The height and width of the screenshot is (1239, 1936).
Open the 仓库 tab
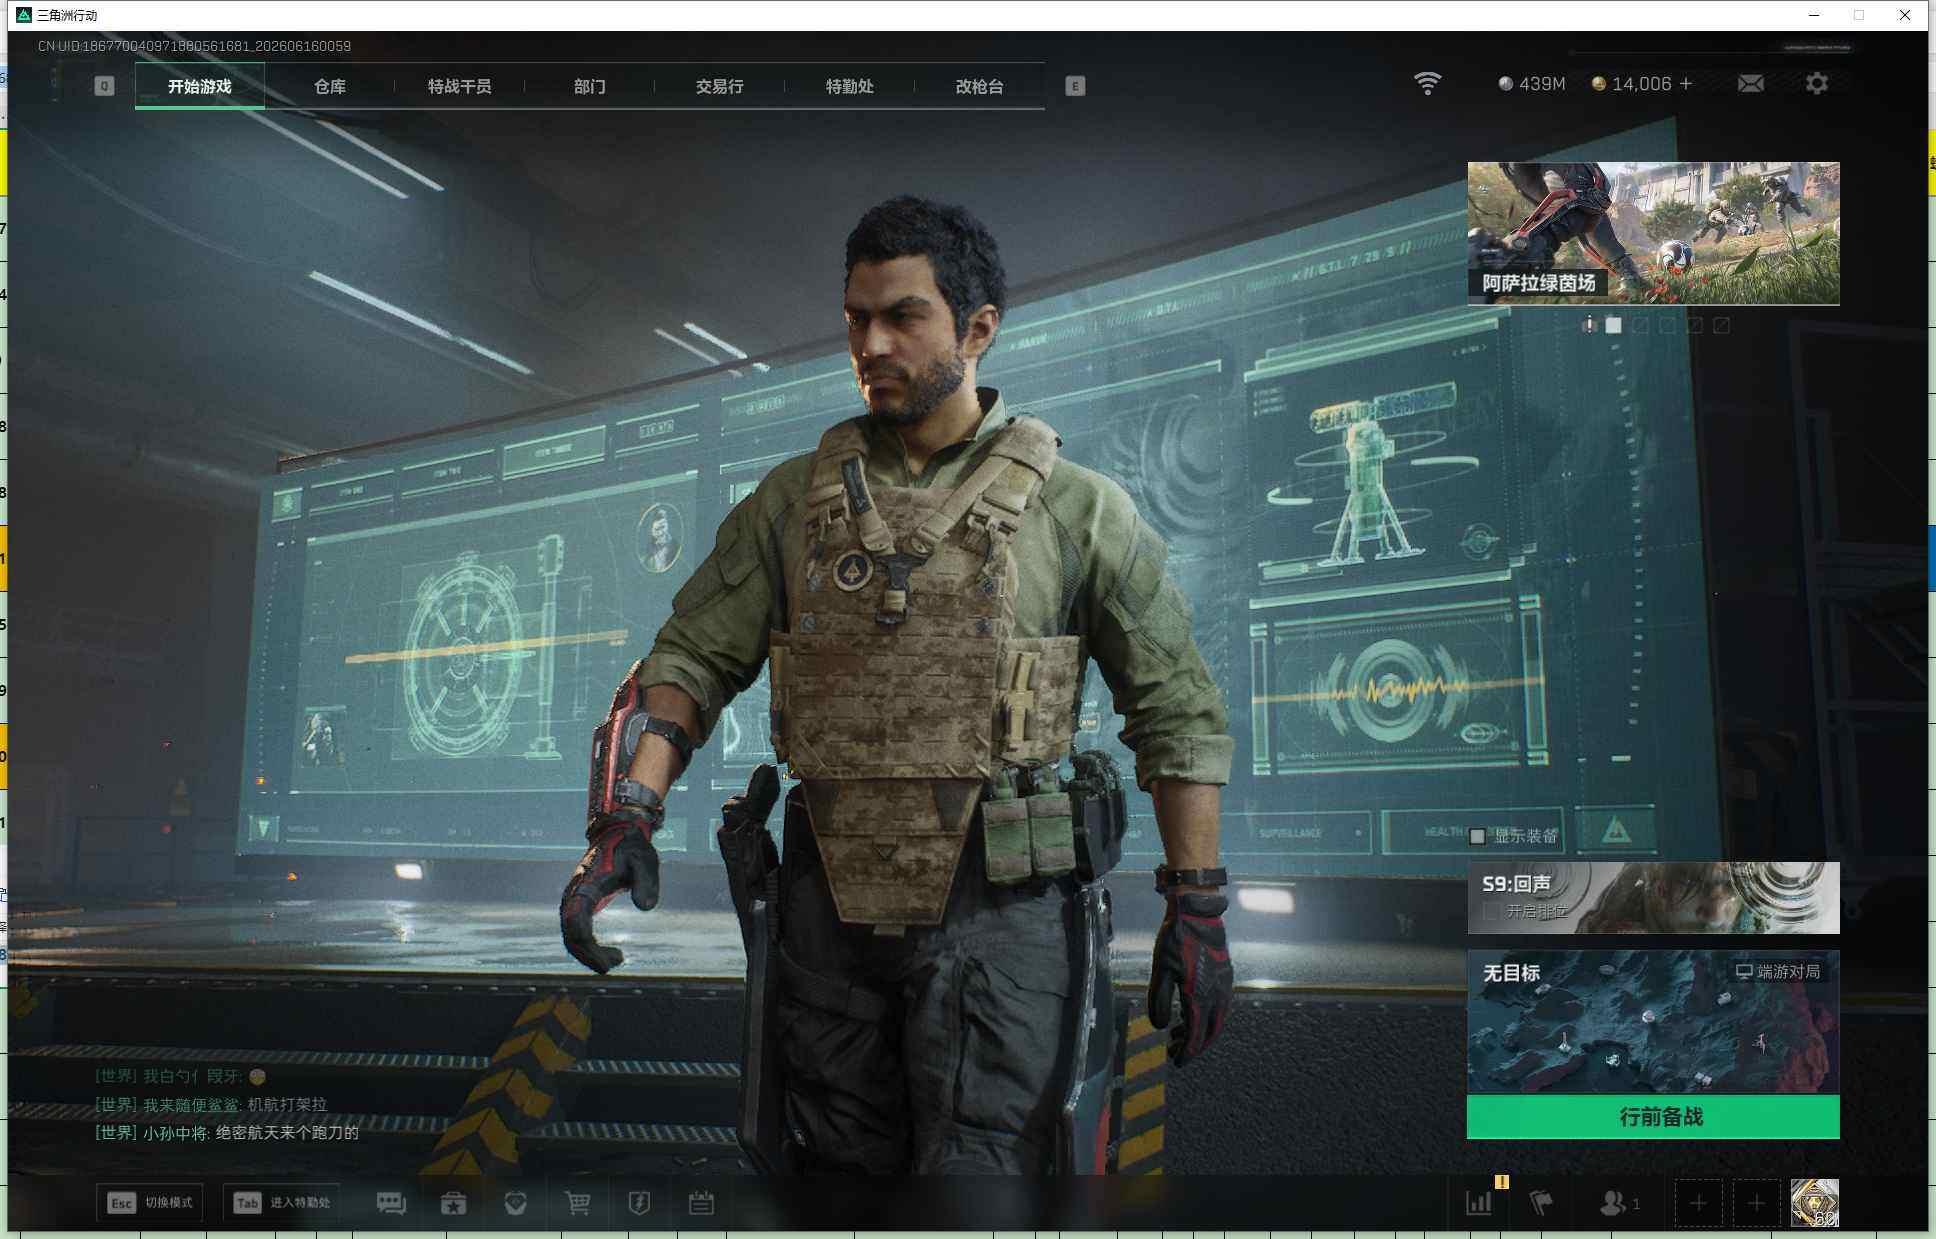coord(330,86)
